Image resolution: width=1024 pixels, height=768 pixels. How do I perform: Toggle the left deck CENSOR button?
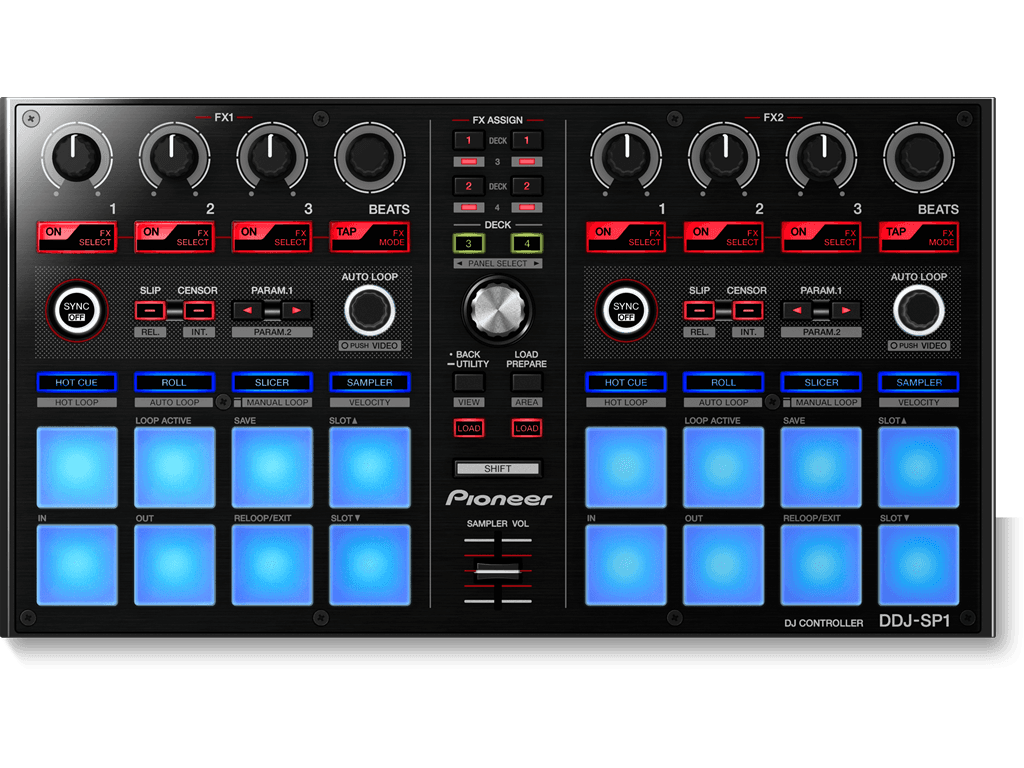click(x=199, y=310)
